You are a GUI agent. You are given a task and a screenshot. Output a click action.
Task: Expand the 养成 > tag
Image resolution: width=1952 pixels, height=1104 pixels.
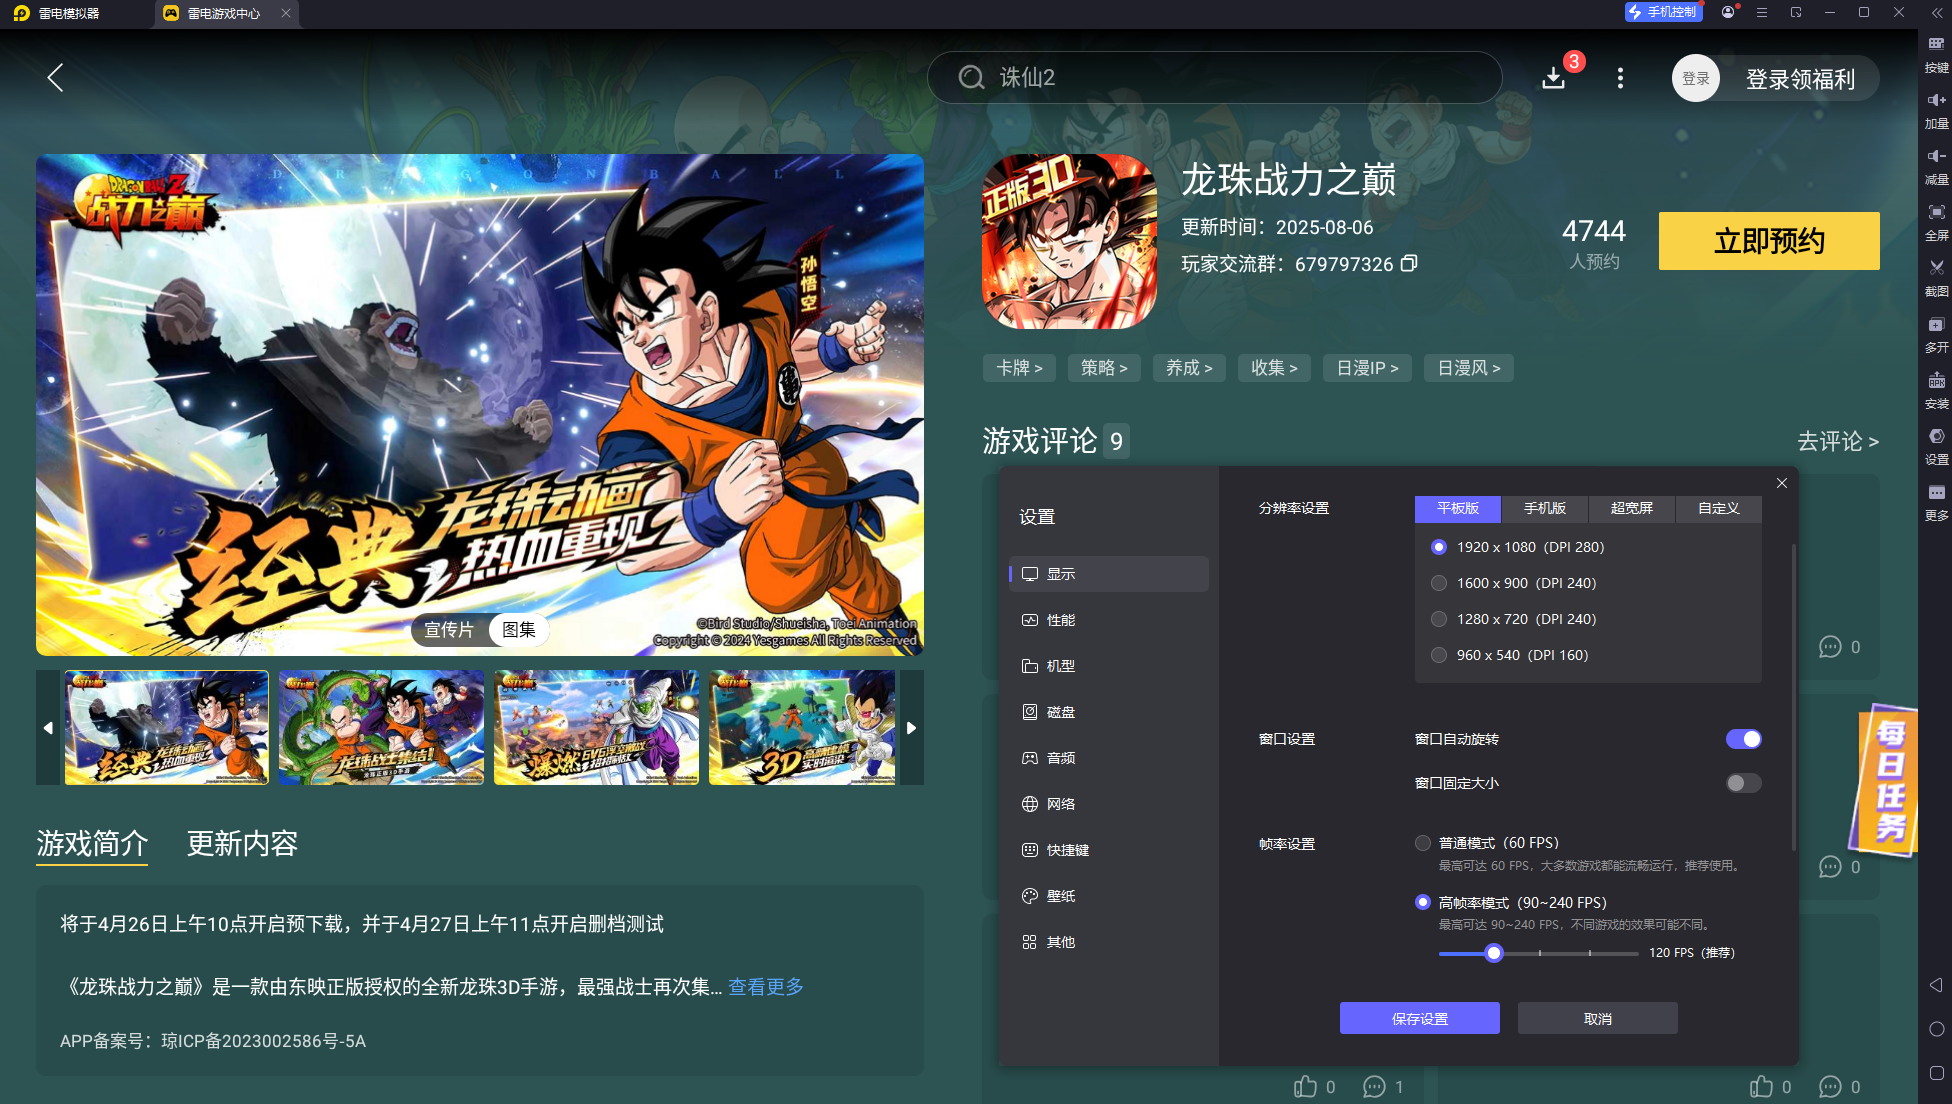pos(1189,368)
